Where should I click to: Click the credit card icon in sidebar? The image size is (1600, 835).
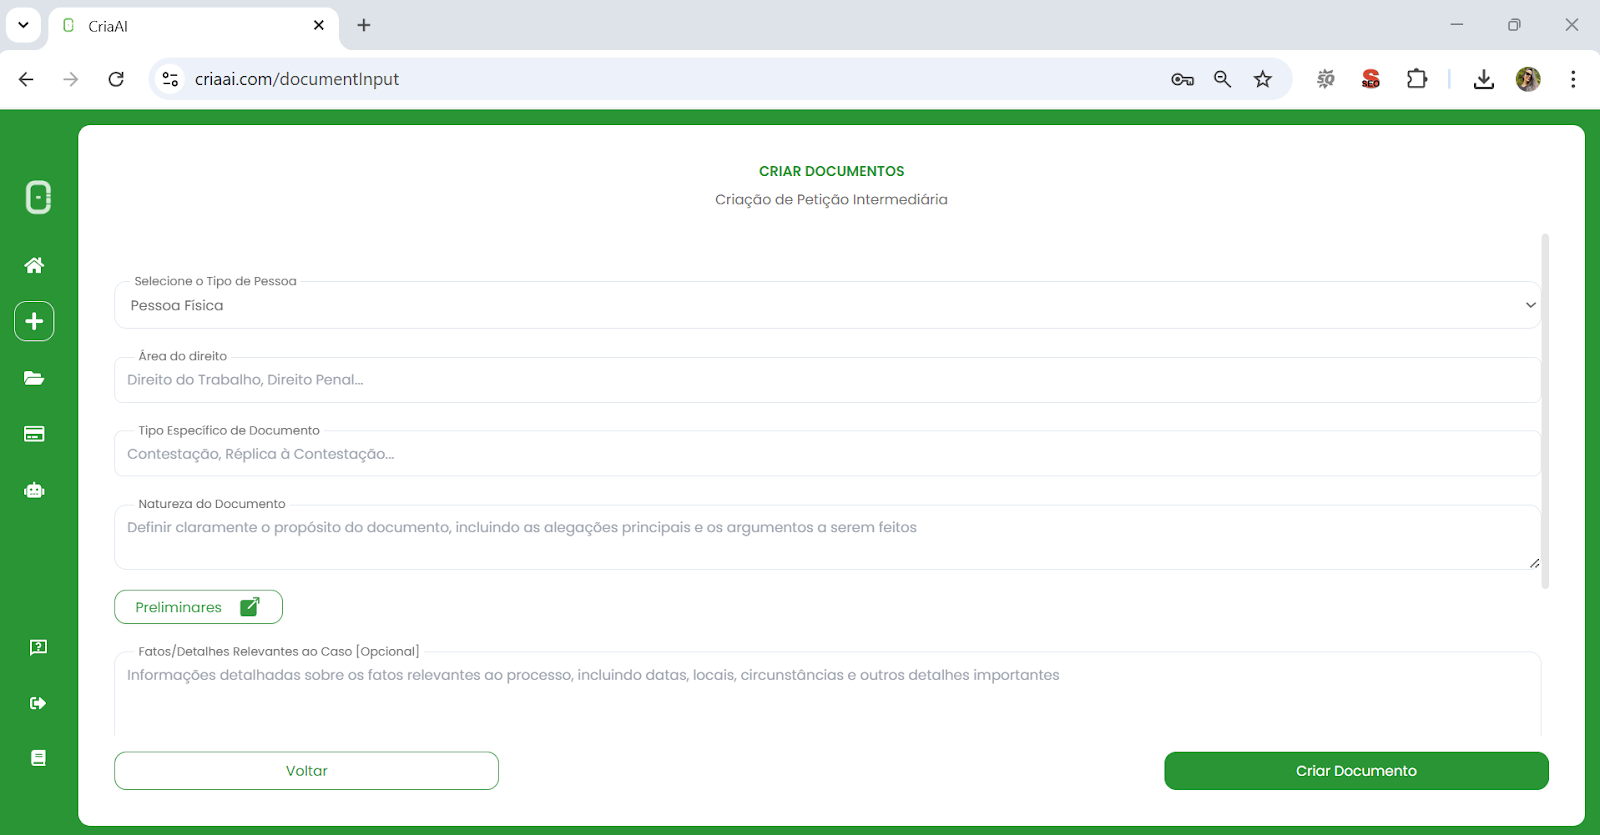click(x=34, y=434)
